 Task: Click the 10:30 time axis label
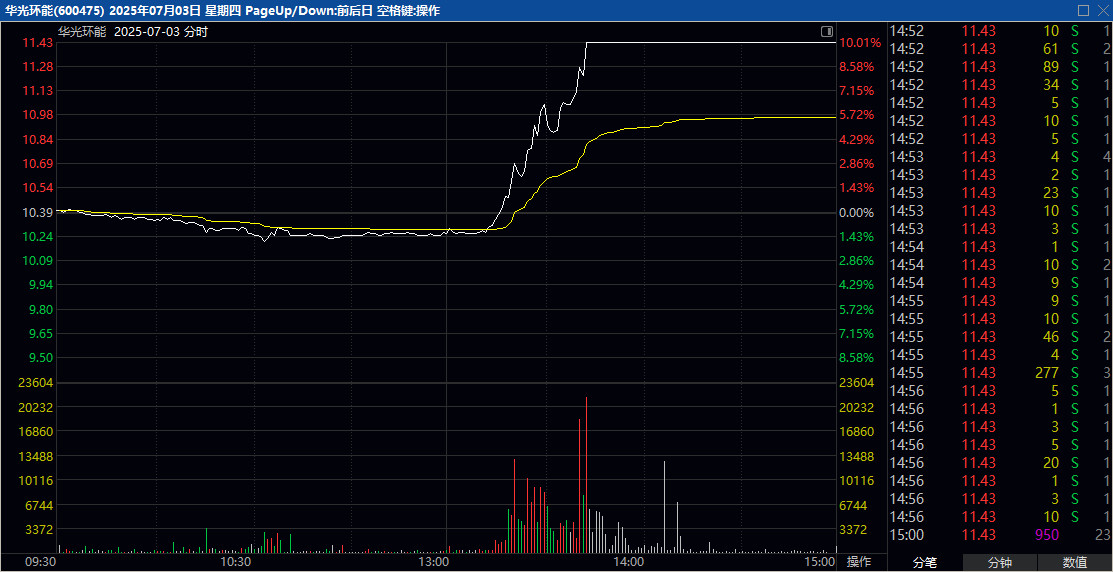tap(236, 562)
